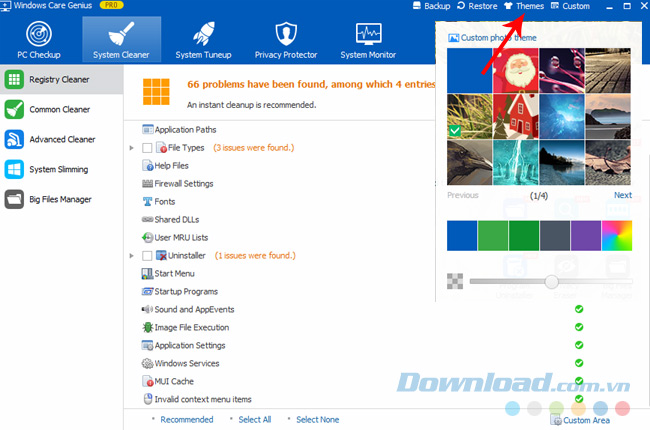Click the Startup Programs icon
The image size is (650, 430).
(148, 292)
